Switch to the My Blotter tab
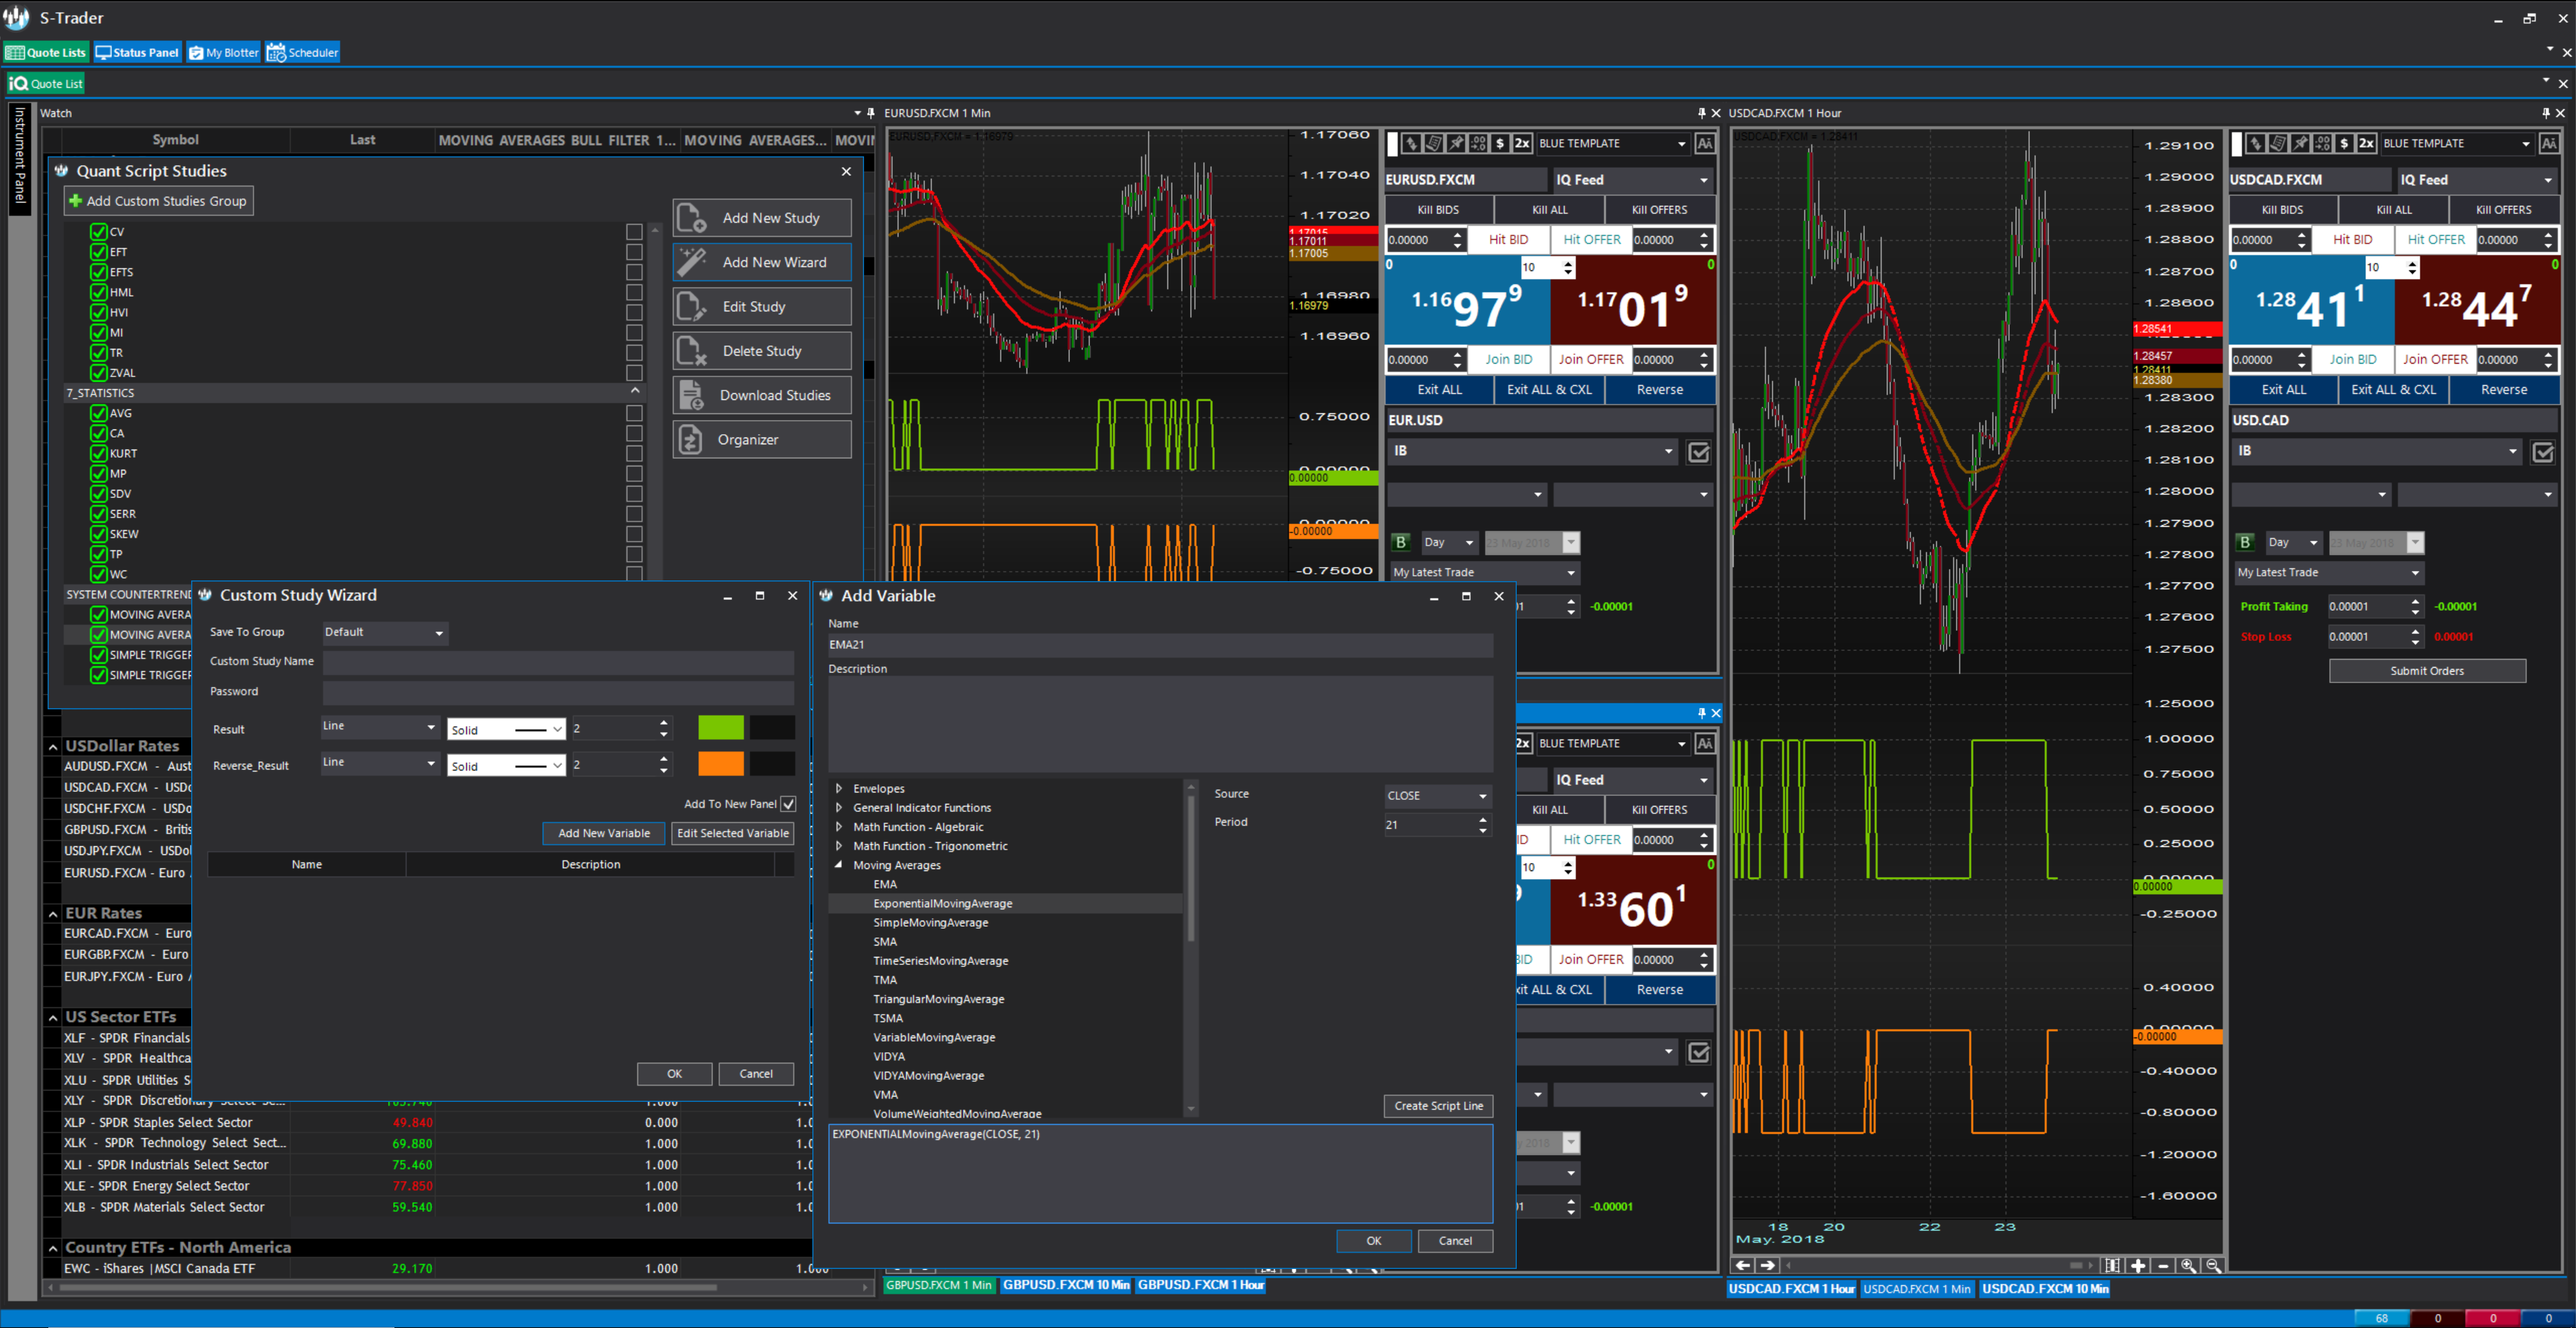Image resolution: width=2576 pixels, height=1328 pixels. [224, 53]
